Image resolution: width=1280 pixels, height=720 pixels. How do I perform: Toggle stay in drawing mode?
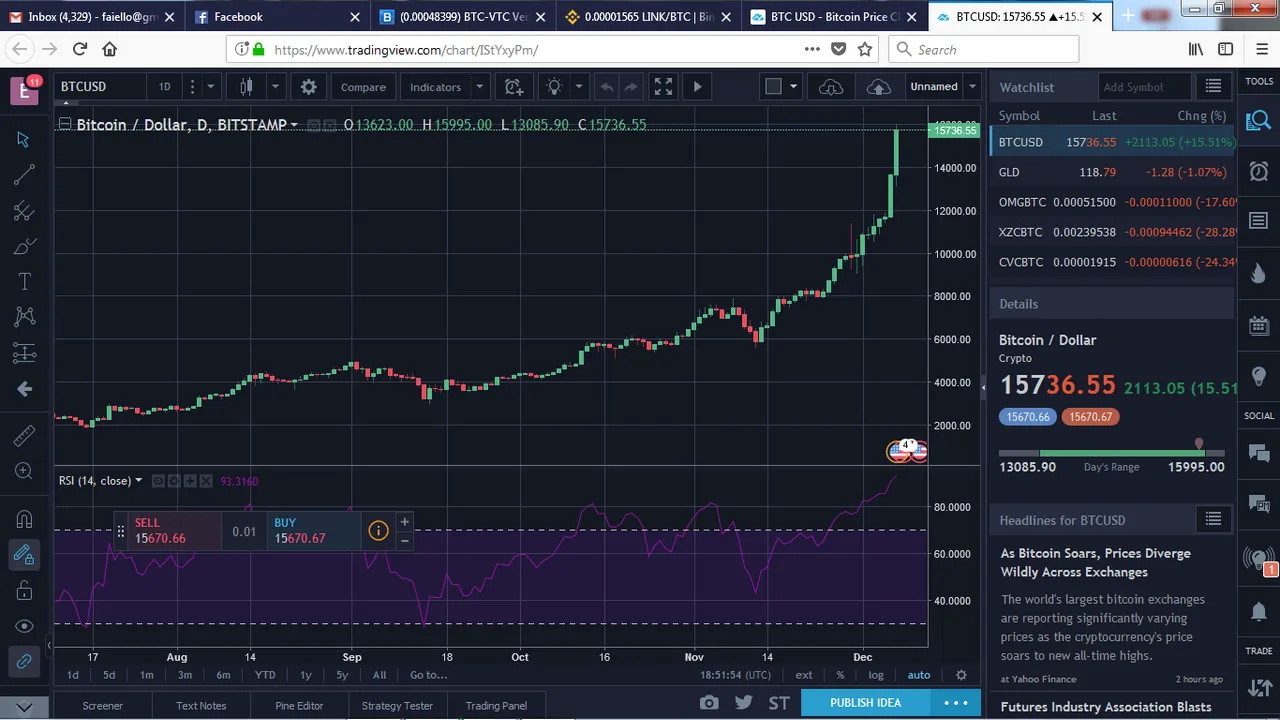tap(24, 555)
